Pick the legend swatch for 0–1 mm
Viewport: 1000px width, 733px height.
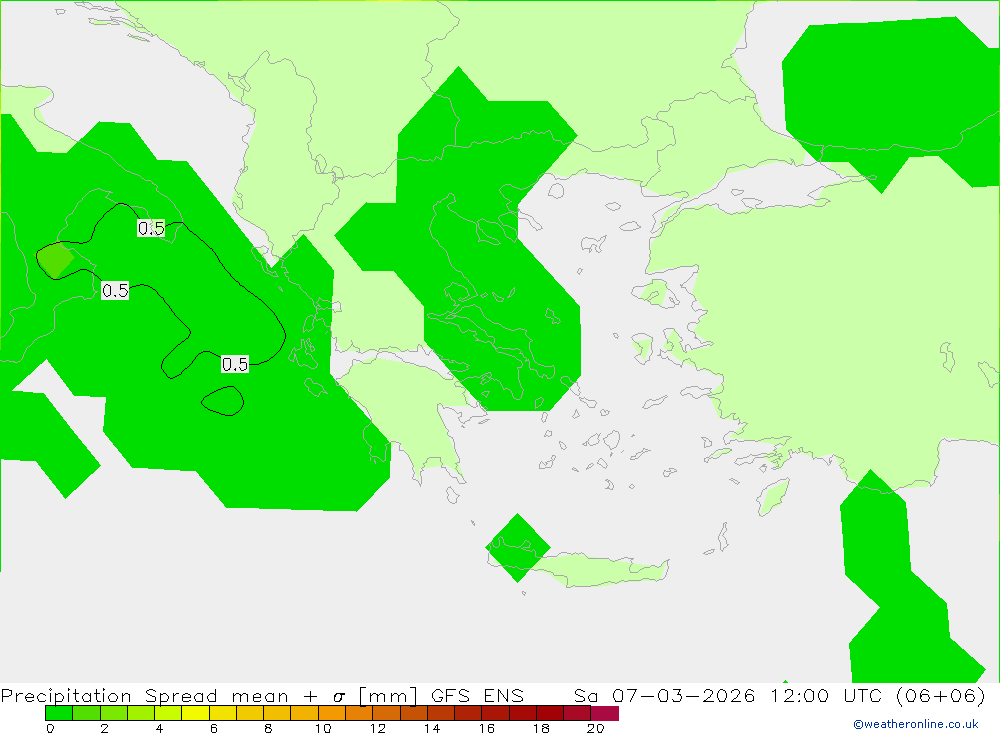pyautogui.click(x=59, y=713)
